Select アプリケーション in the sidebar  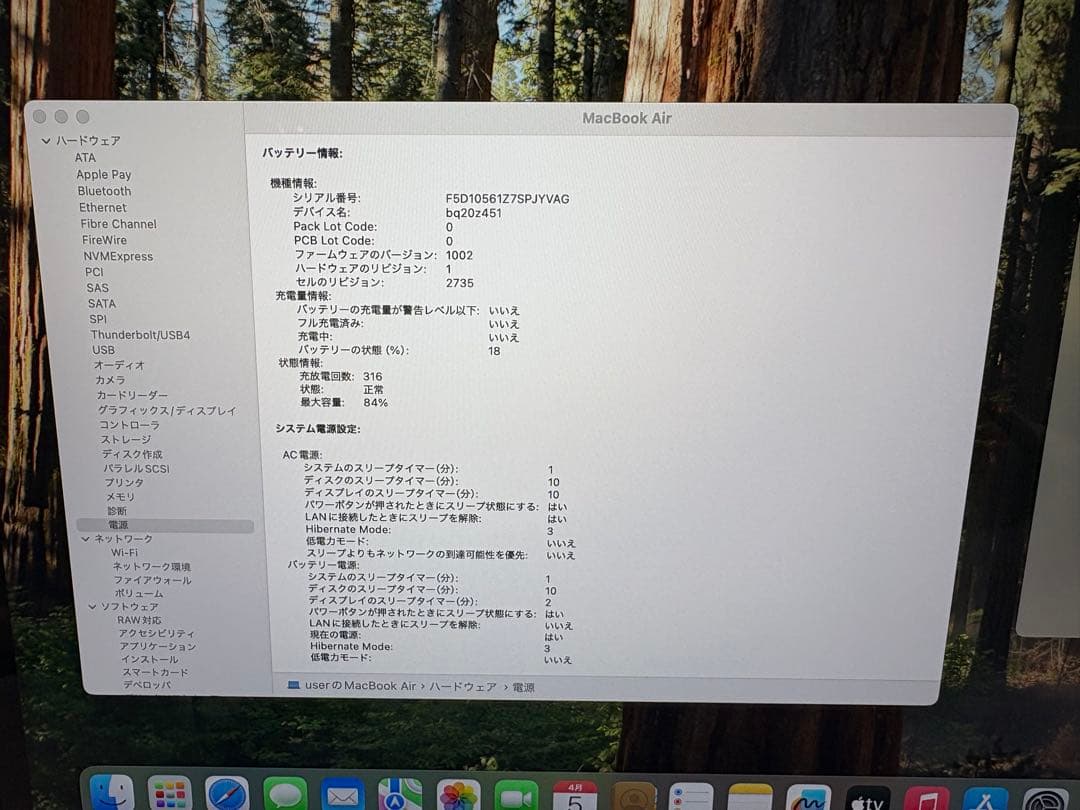[x=158, y=647]
